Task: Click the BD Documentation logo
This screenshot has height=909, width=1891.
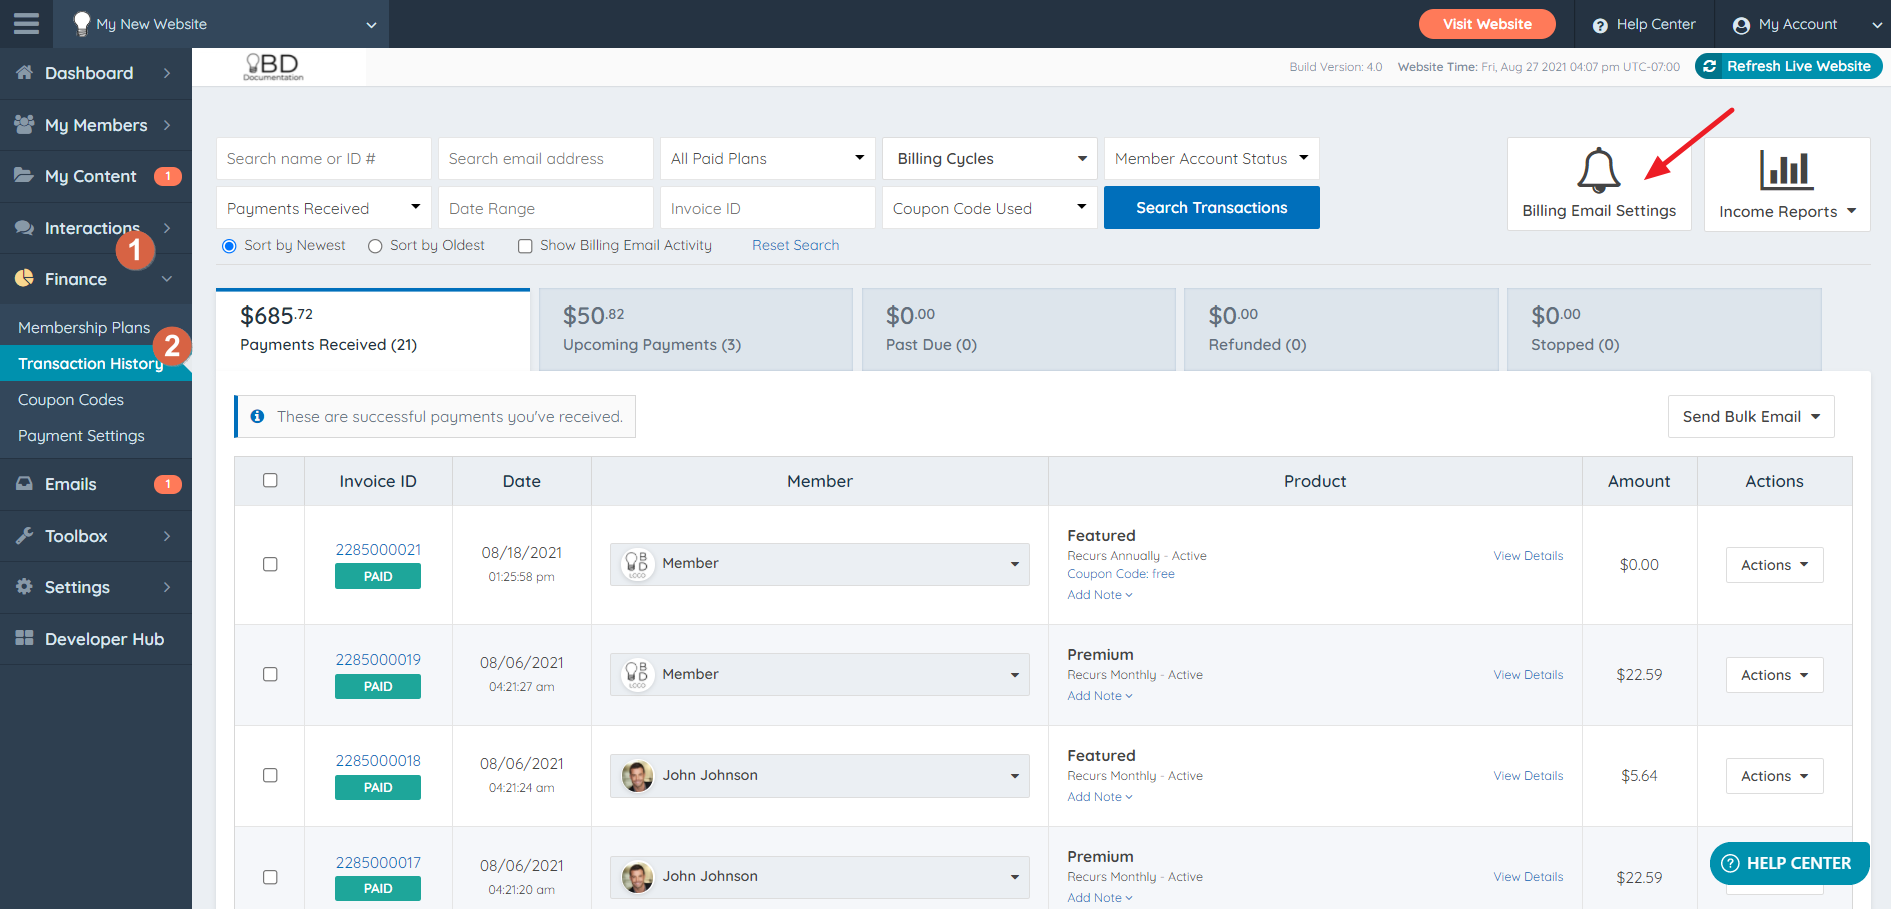Action: coord(273,67)
